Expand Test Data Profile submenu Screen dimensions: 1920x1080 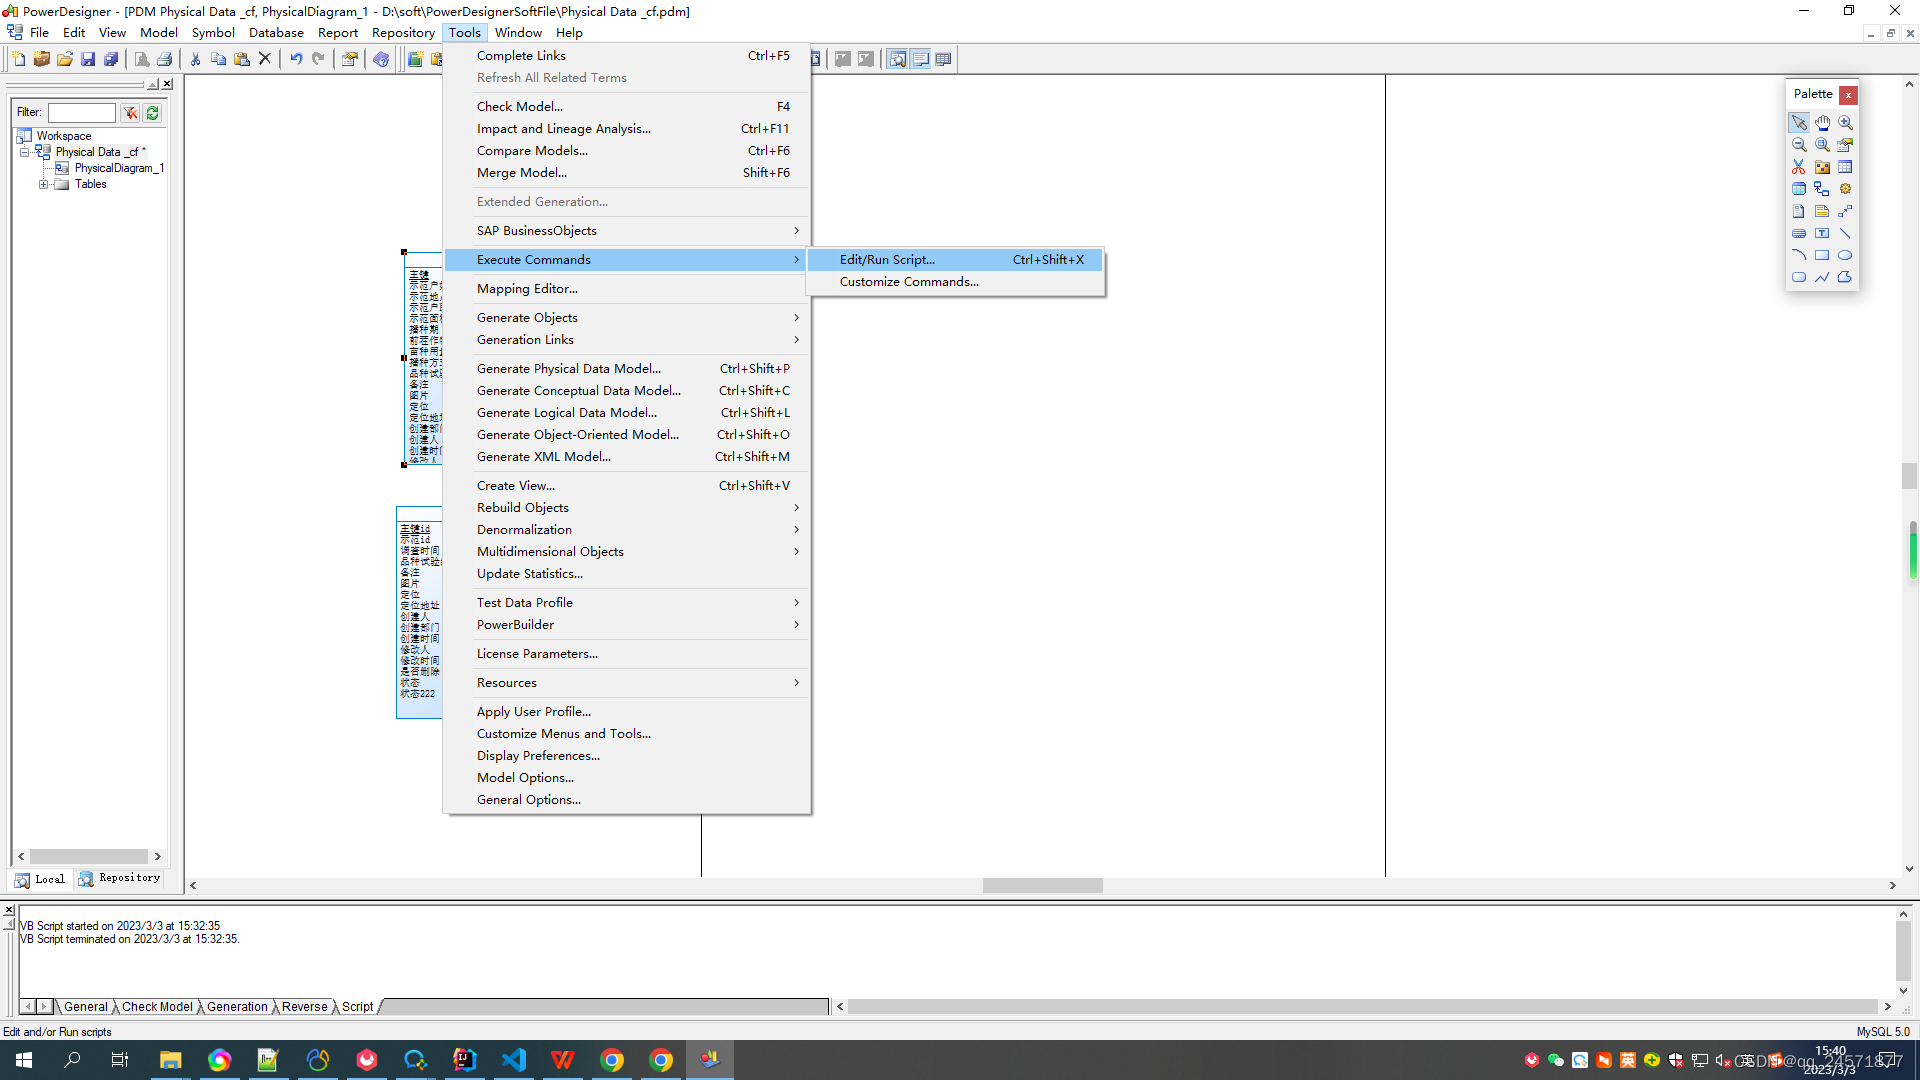[627, 603]
